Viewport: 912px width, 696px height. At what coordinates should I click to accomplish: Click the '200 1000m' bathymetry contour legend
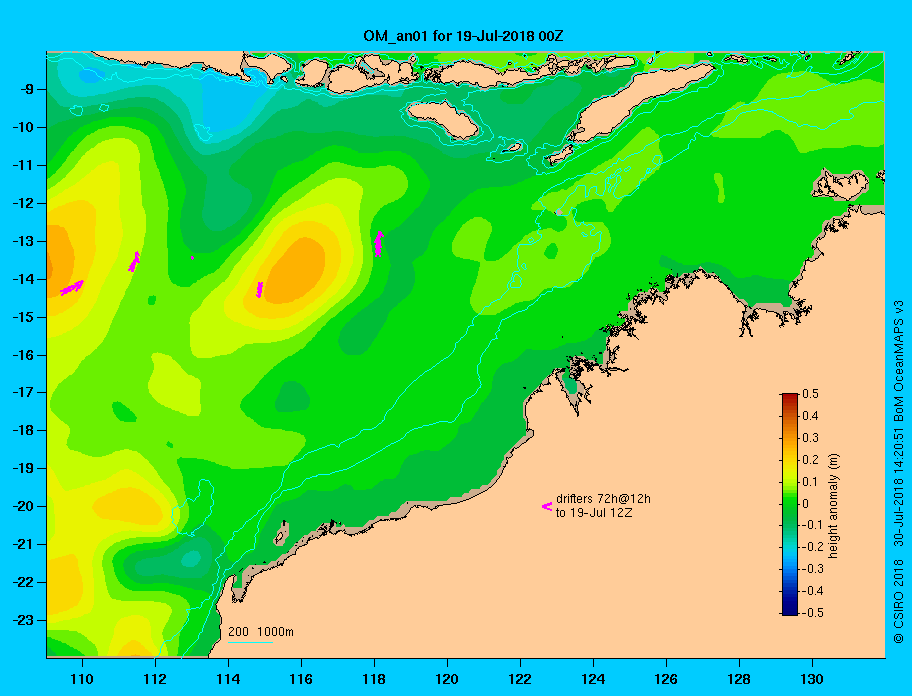261,632
